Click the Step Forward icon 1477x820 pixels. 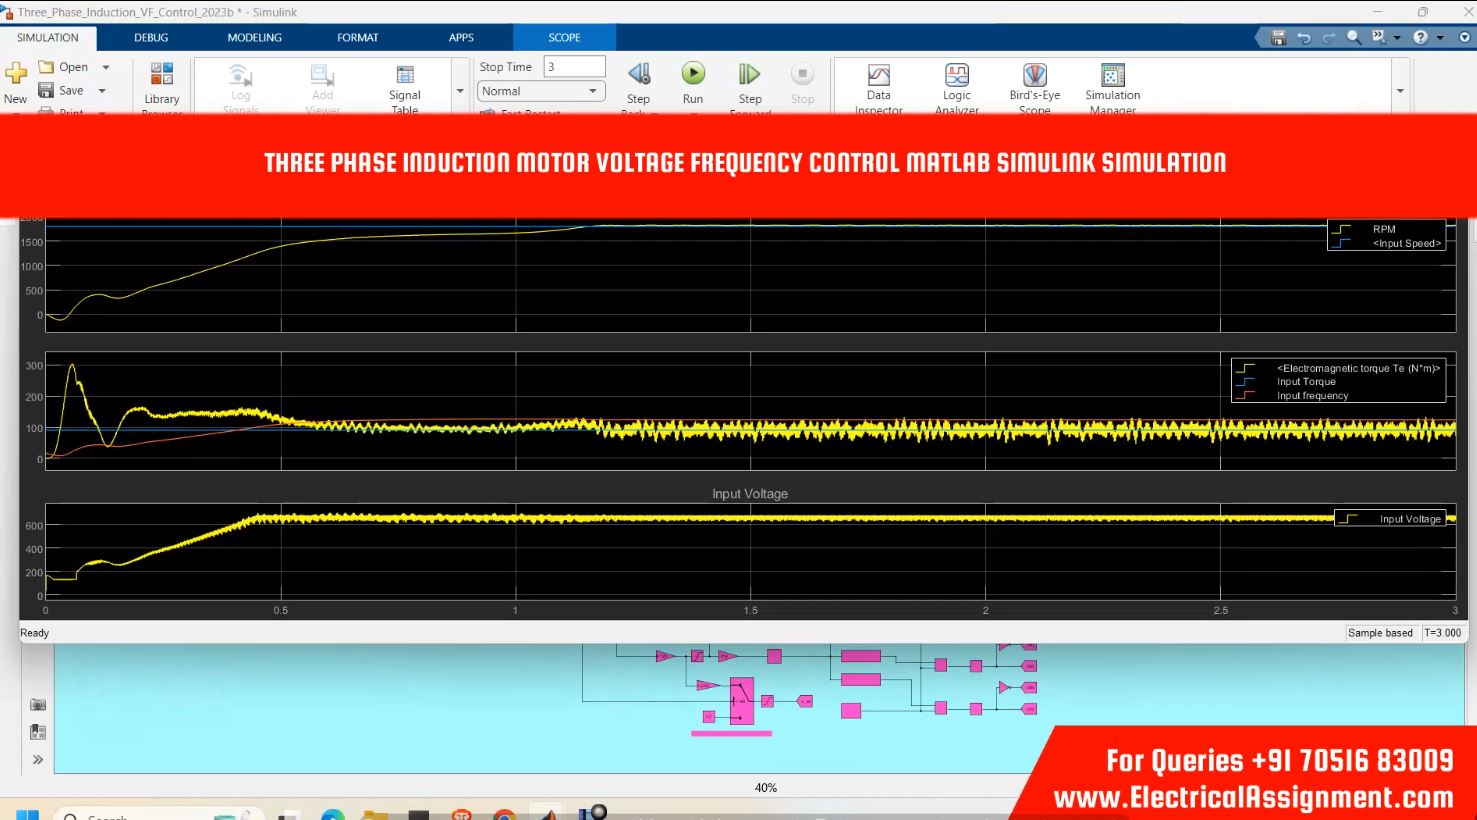click(749, 74)
